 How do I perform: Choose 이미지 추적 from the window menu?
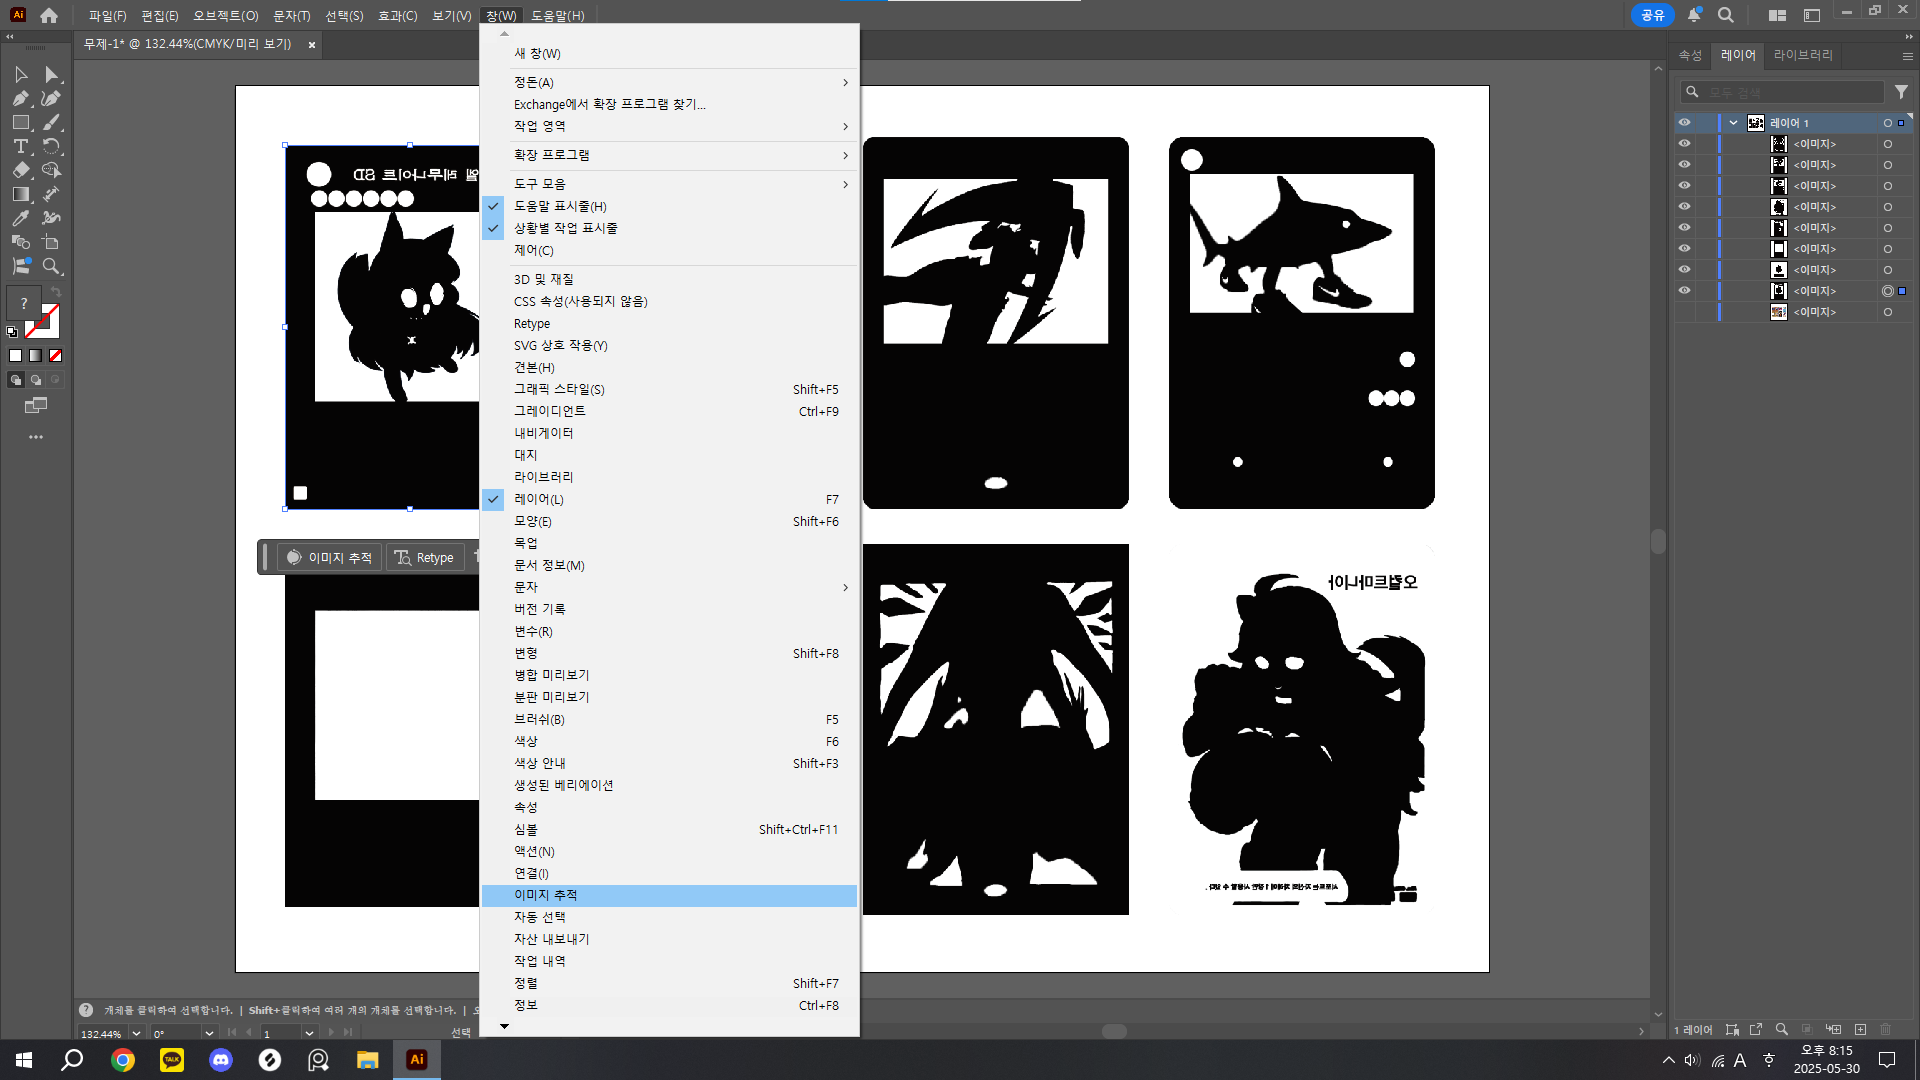click(x=669, y=895)
